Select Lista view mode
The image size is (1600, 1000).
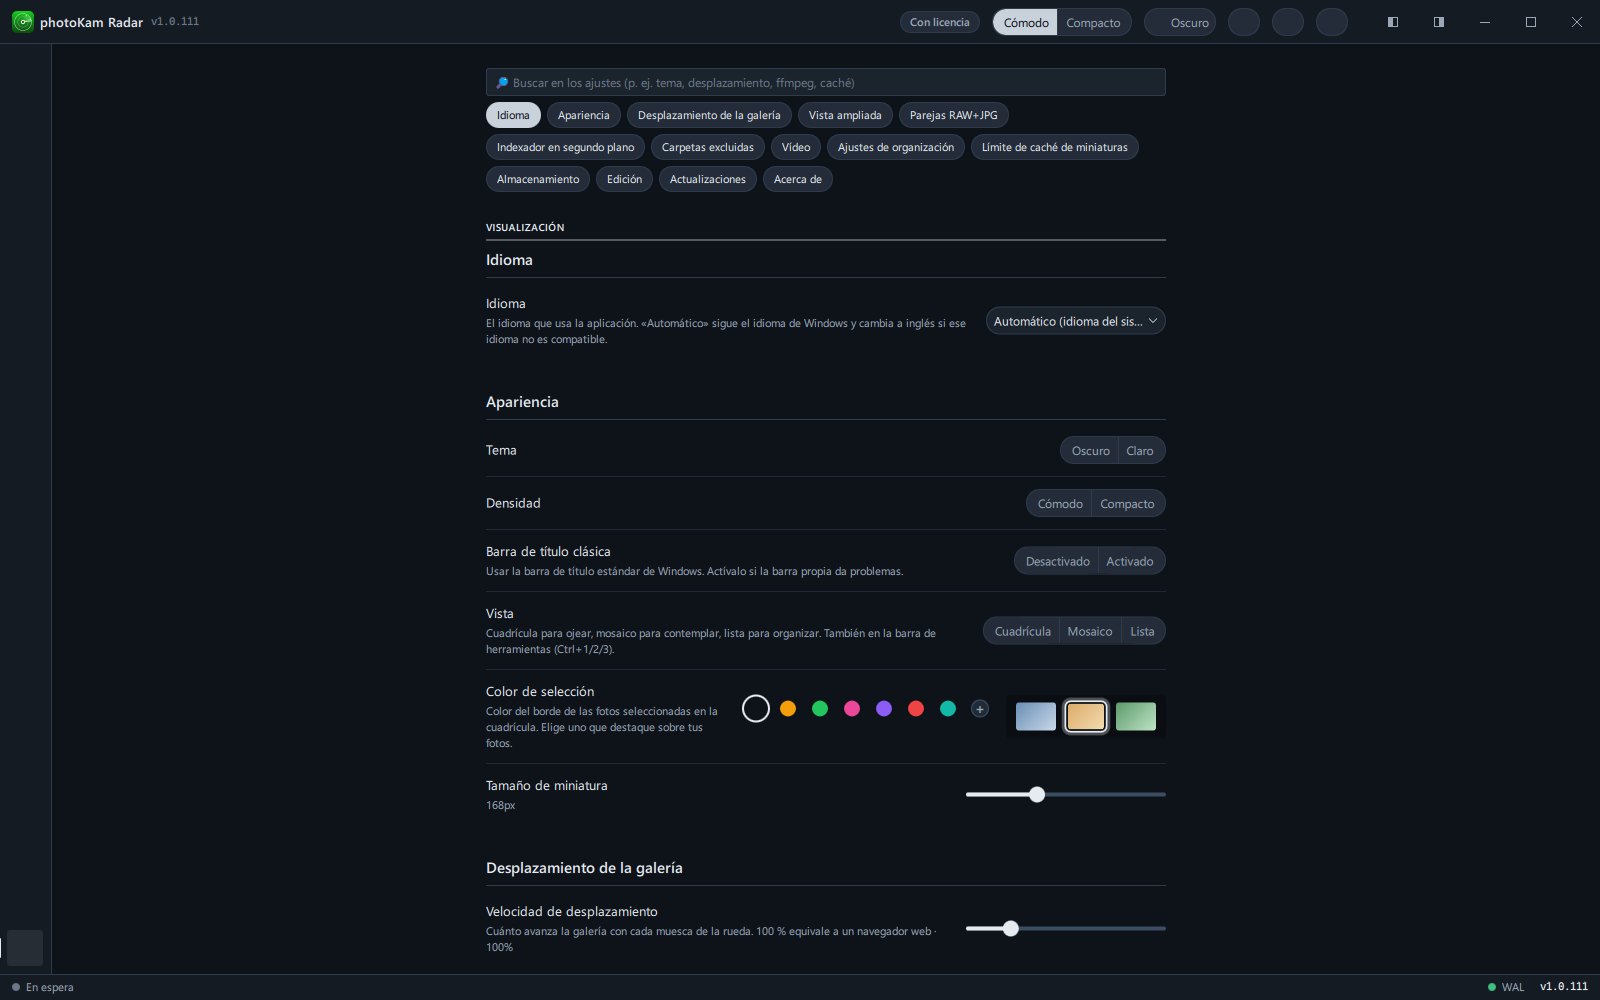point(1142,631)
